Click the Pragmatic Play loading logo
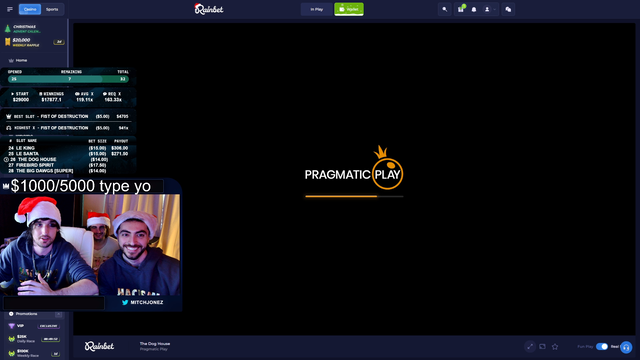 pos(354,168)
